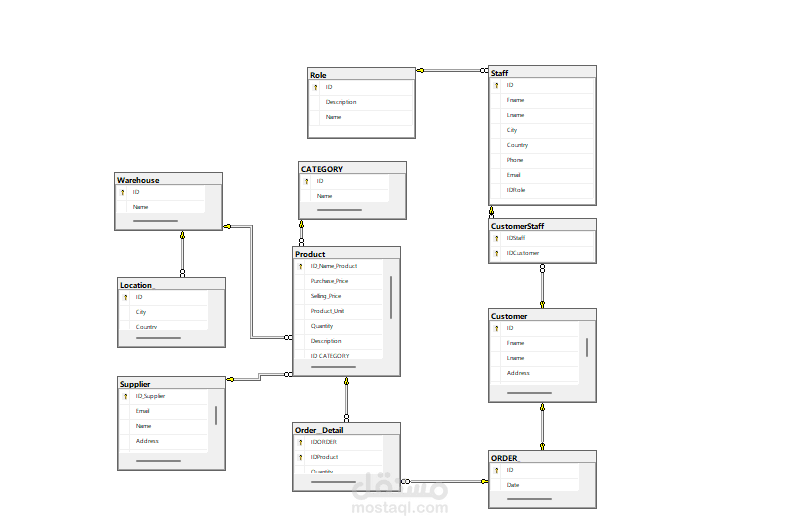Select the Name column in Role table
This screenshot has height=527, width=801.
[x=361, y=117]
